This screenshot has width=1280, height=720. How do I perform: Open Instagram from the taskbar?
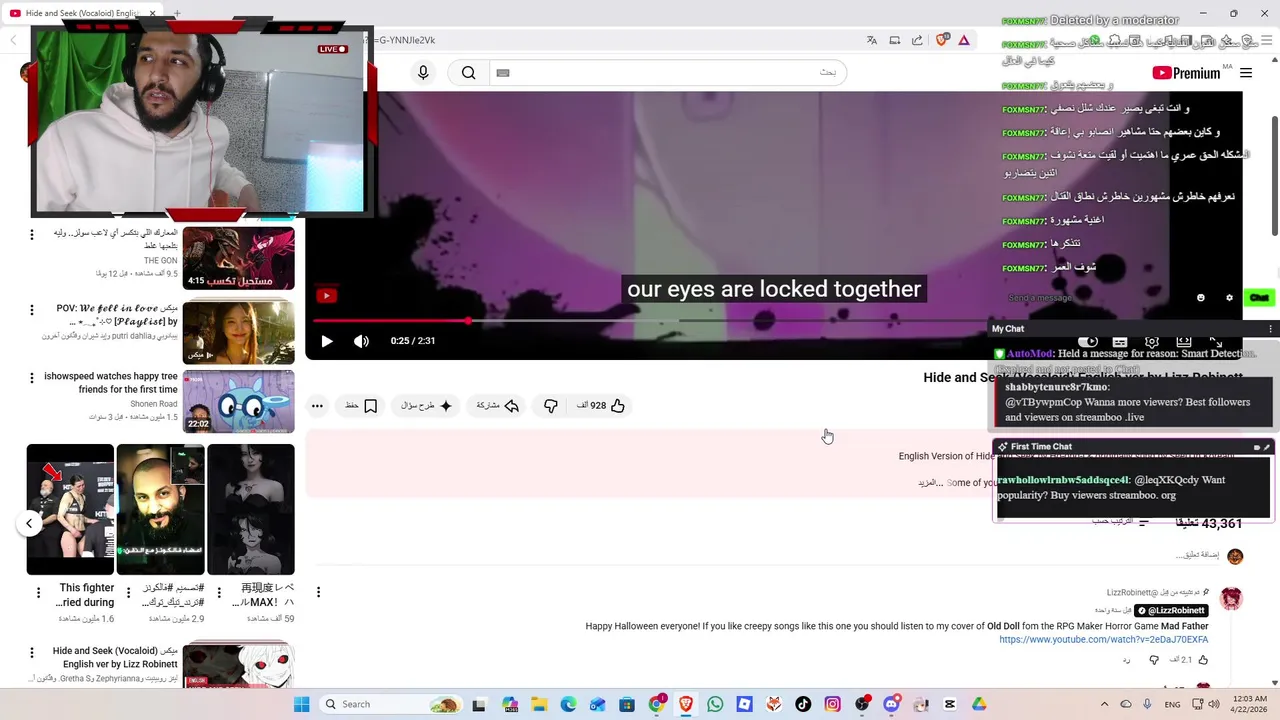click(x=833, y=704)
